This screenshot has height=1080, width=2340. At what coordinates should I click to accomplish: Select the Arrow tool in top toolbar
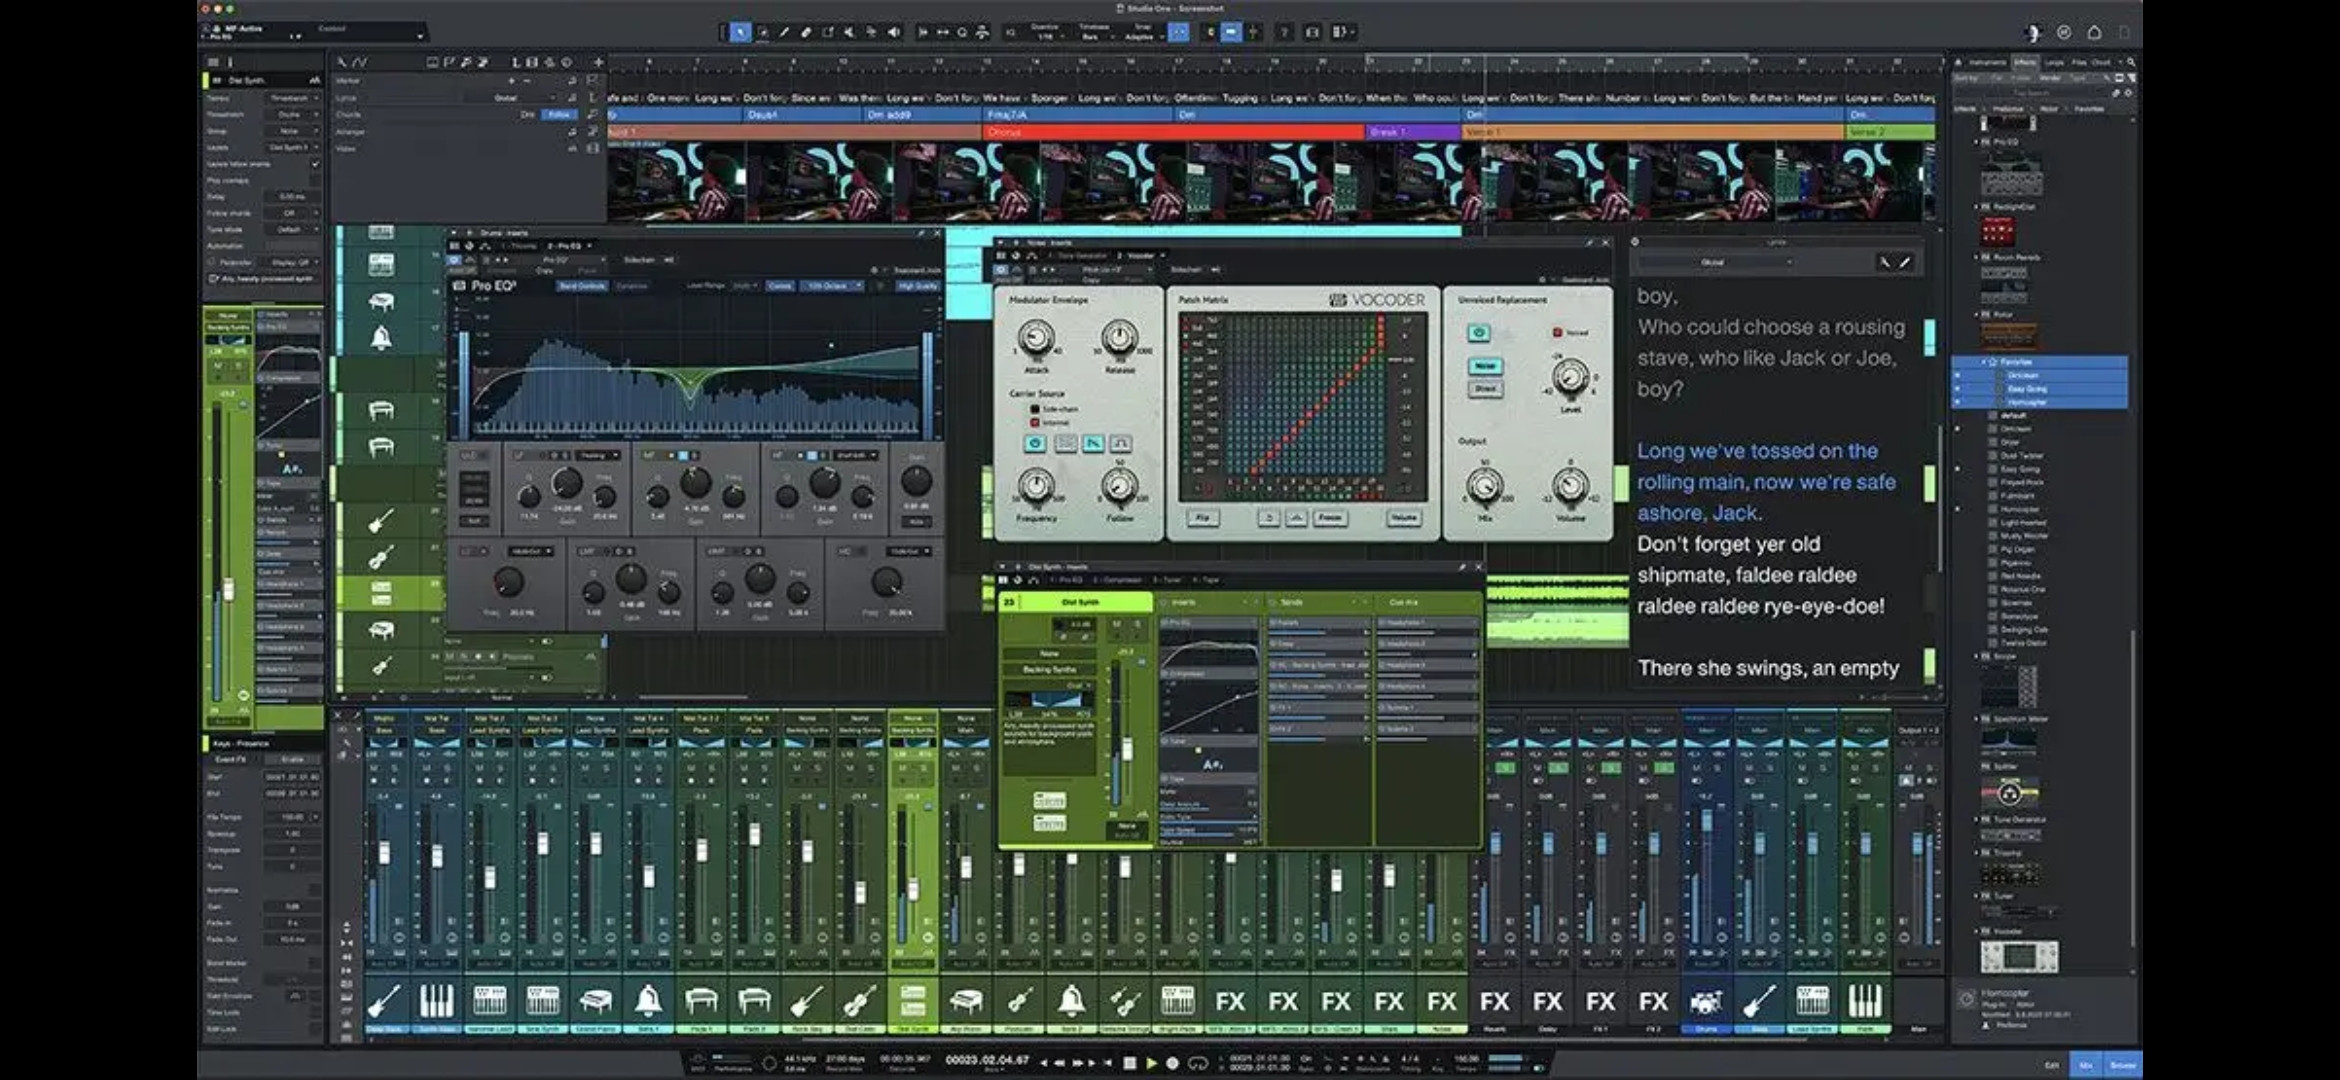tap(740, 33)
